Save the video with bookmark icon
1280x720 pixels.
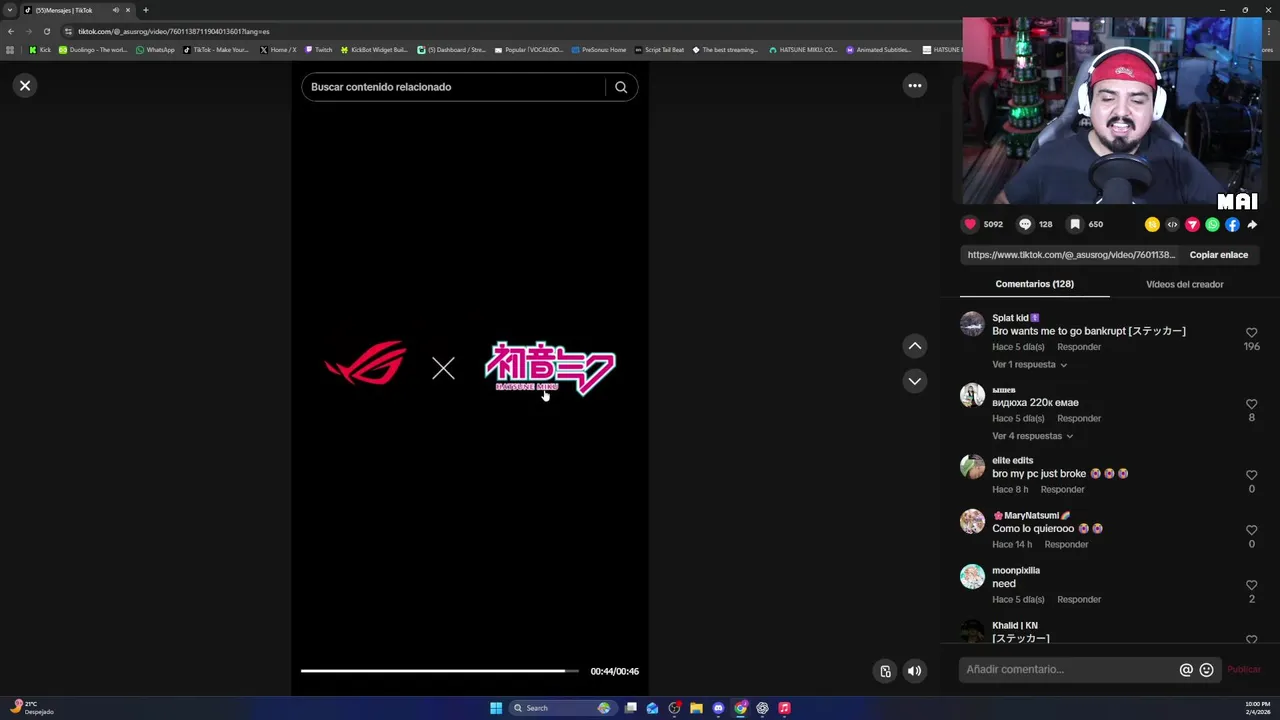click(x=1075, y=224)
